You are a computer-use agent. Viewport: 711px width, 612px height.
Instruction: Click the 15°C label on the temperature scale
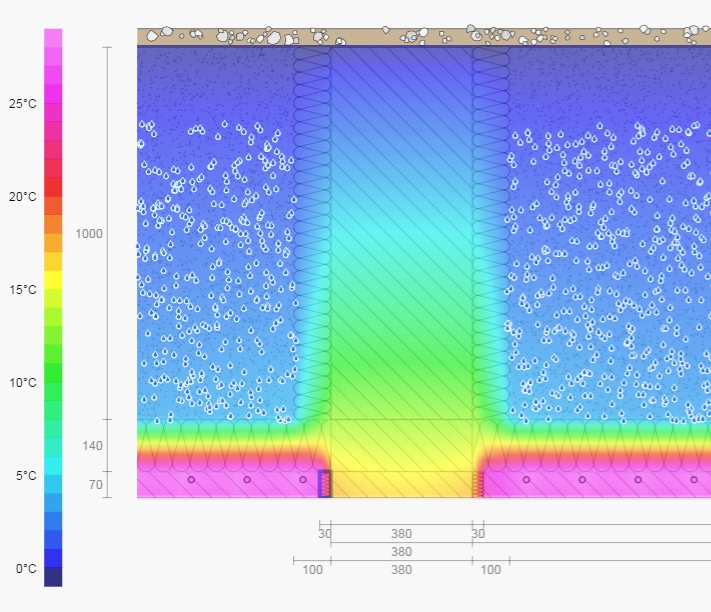pyautogui.click(x=23, y=290)
